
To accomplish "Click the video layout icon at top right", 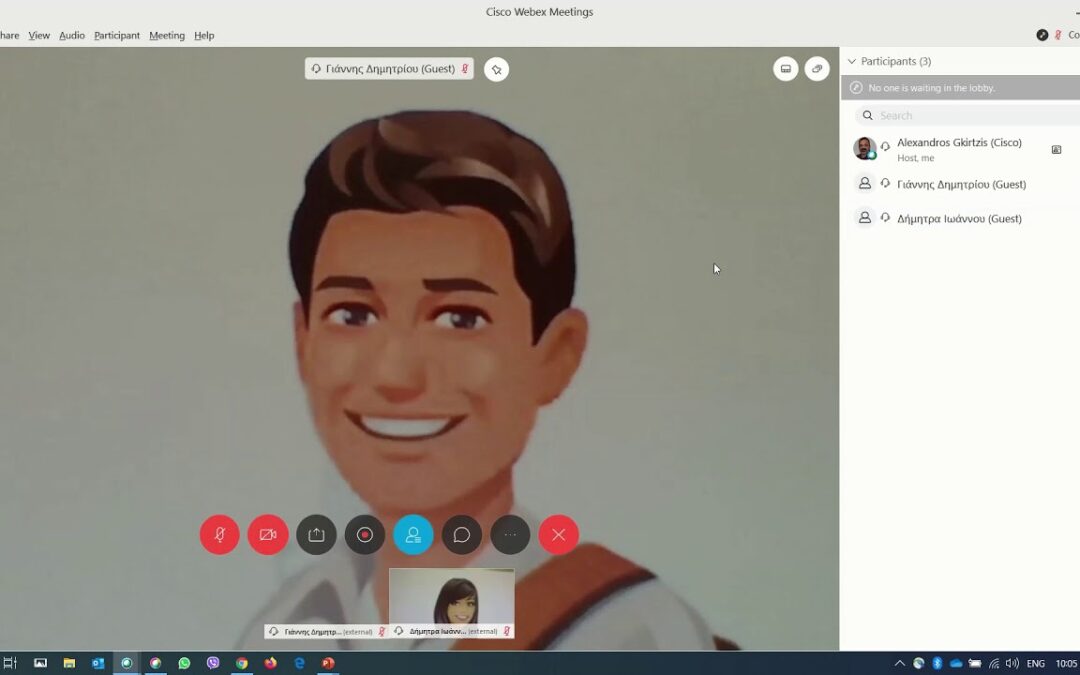I will coord(786,69).
